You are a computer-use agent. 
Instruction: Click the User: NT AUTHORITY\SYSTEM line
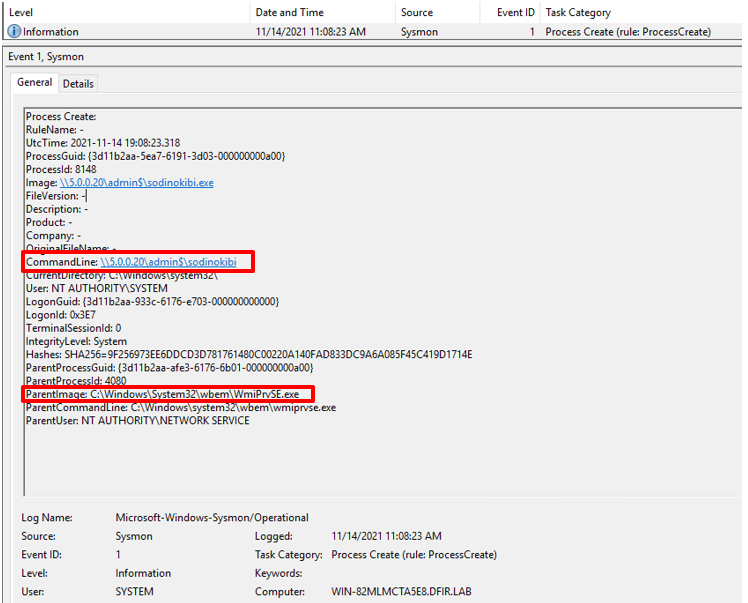tap(97, 289)
